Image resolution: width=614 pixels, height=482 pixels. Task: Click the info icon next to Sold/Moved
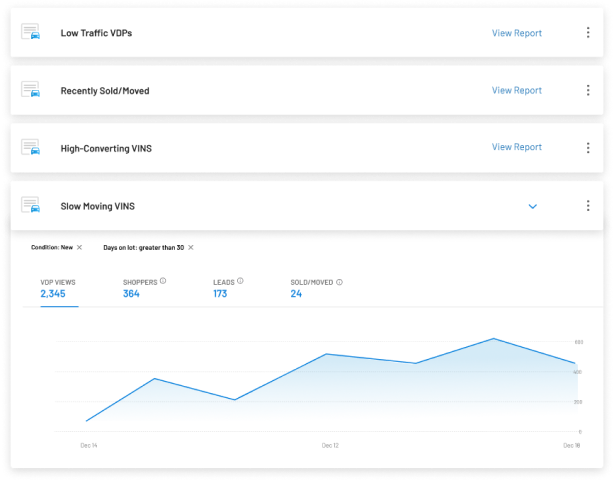pyautogui.click(x=340, y=282)
